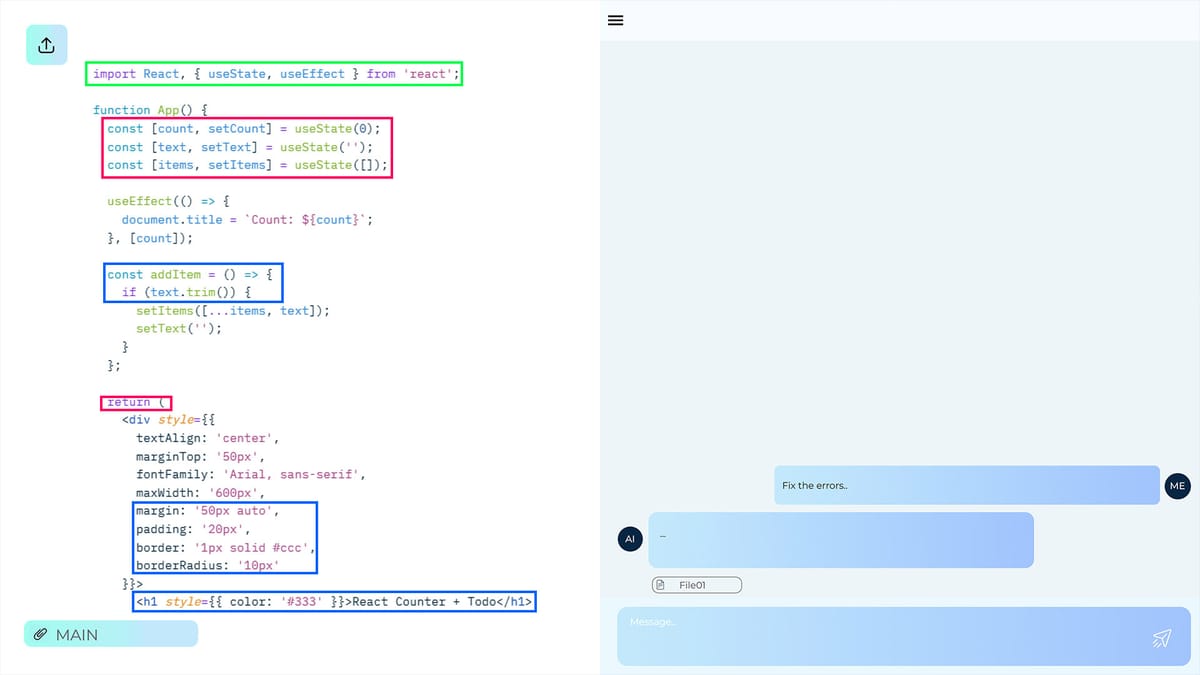Open the File01 attachment
This screenshot has height=675, width=1200.
(x=697, y=584)
